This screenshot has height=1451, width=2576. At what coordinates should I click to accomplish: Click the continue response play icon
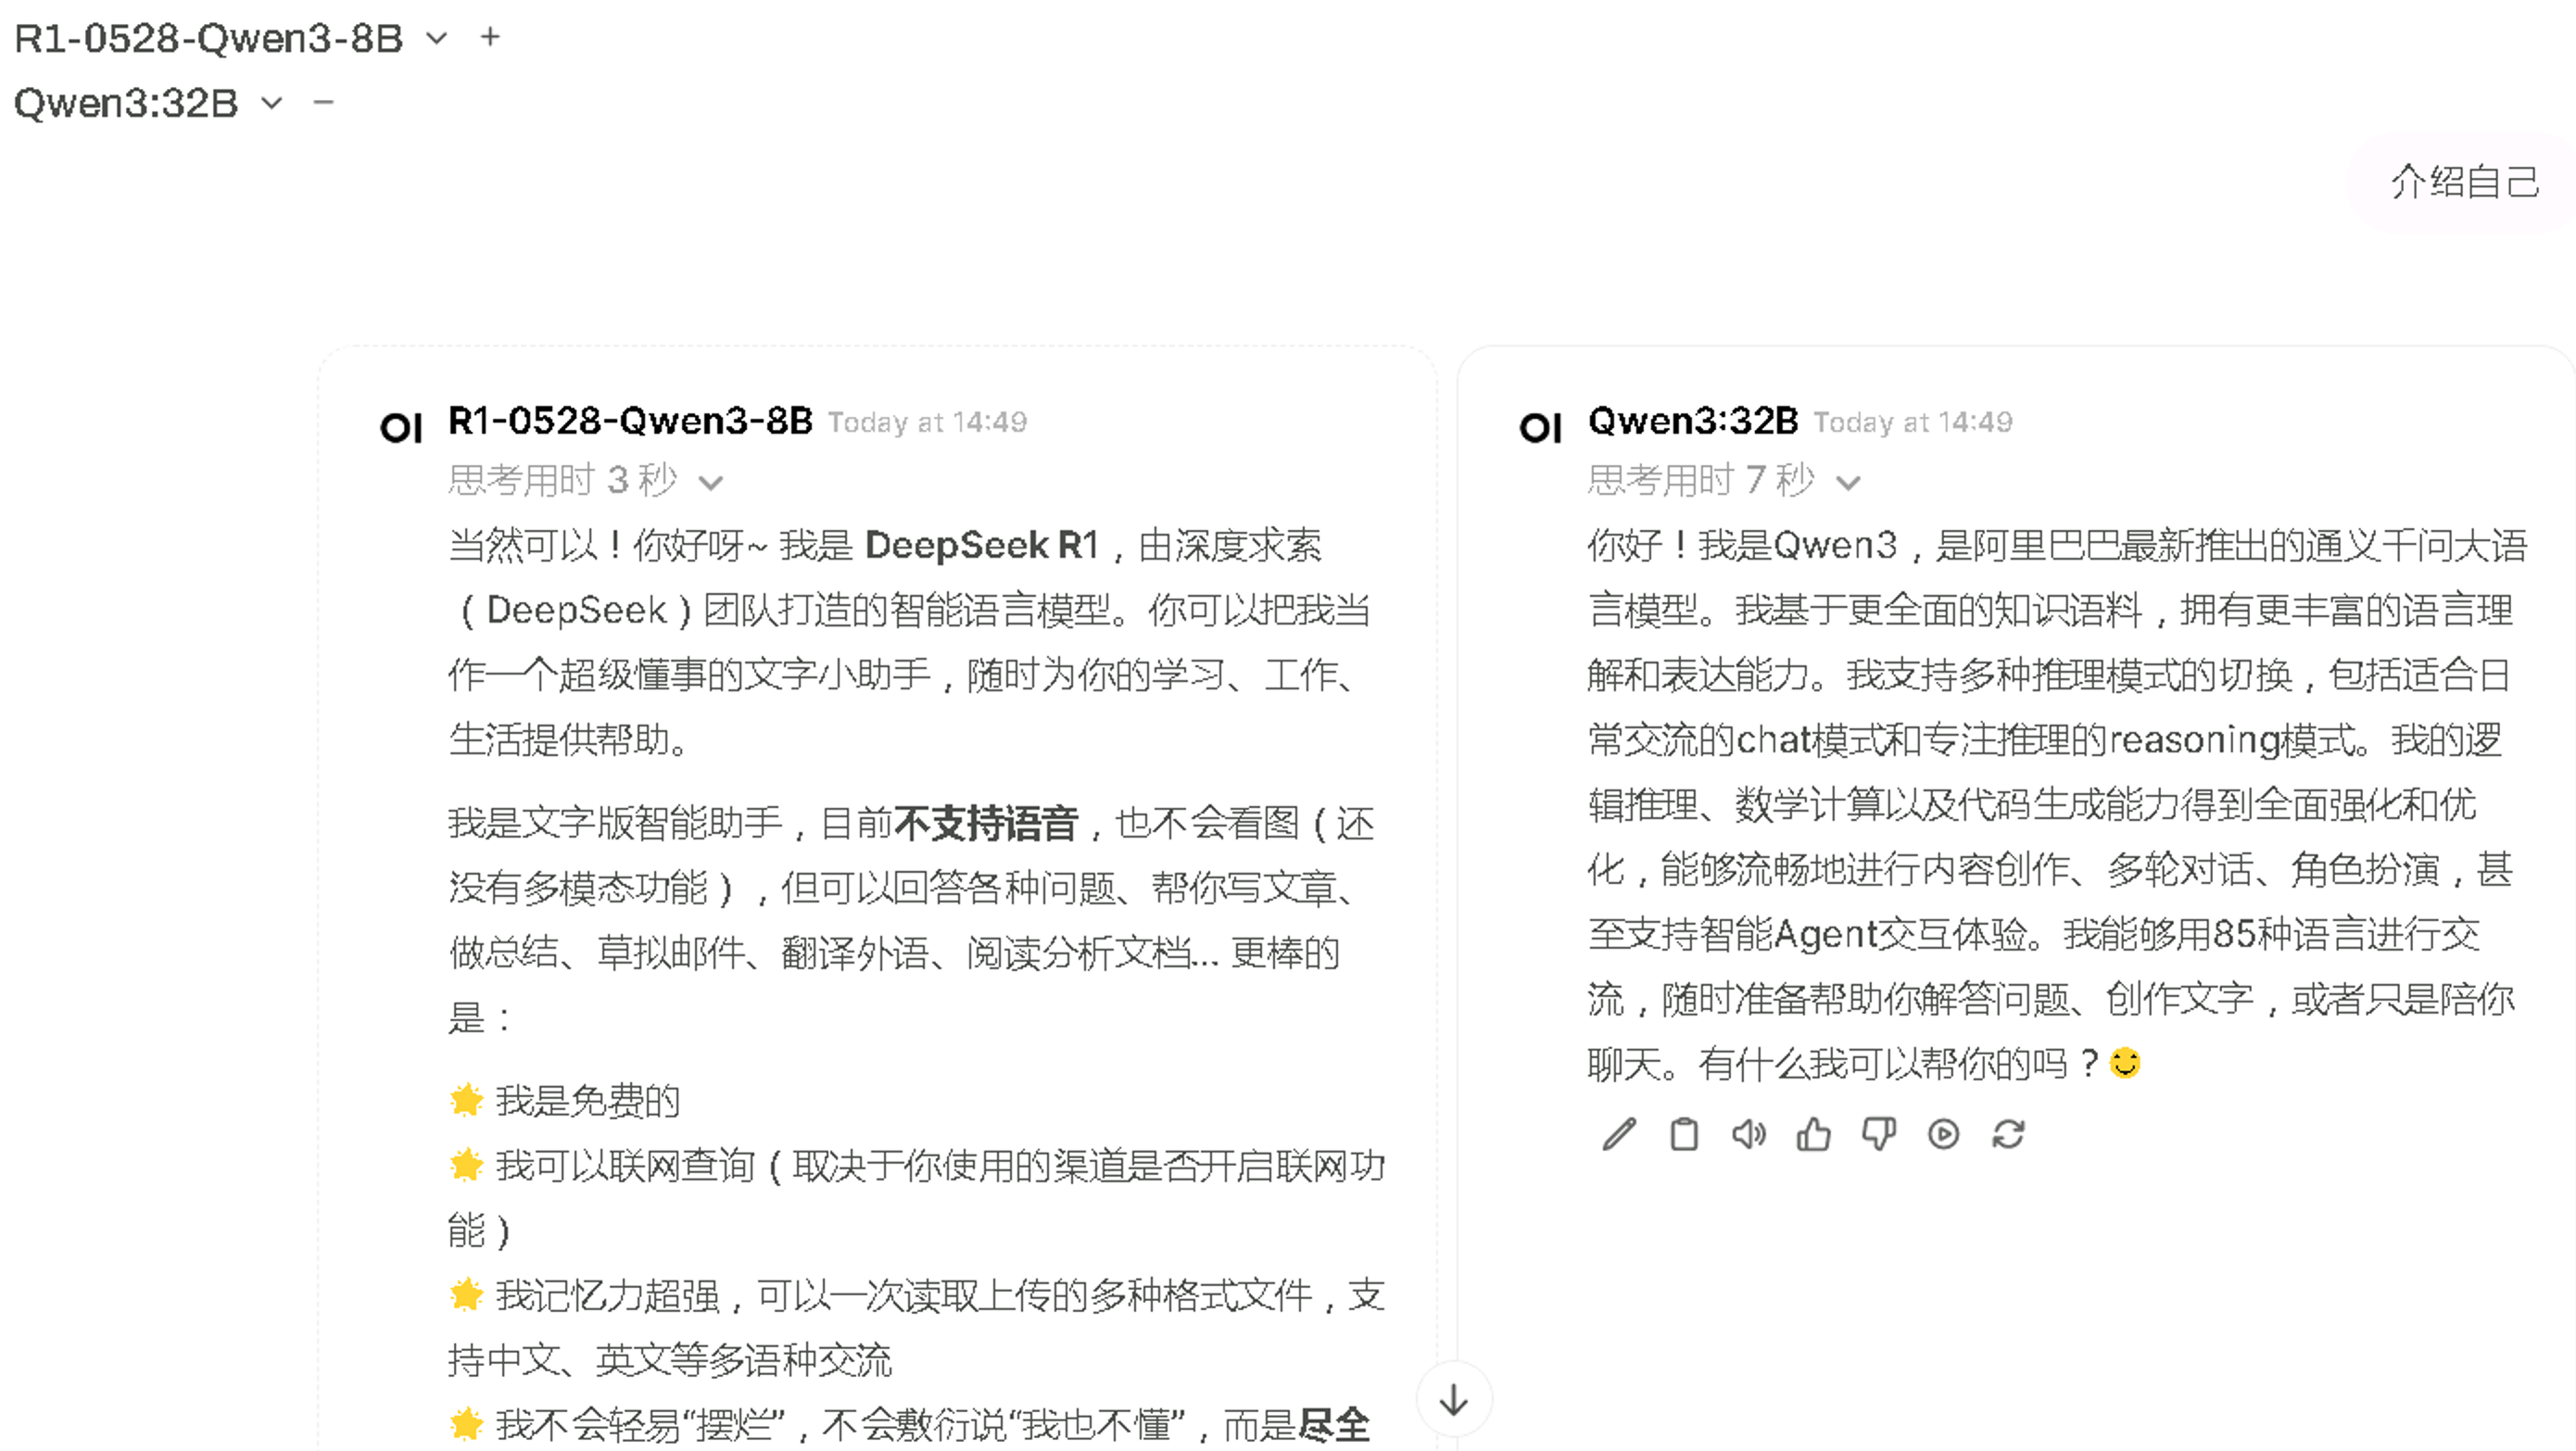click(1943, 1134)
